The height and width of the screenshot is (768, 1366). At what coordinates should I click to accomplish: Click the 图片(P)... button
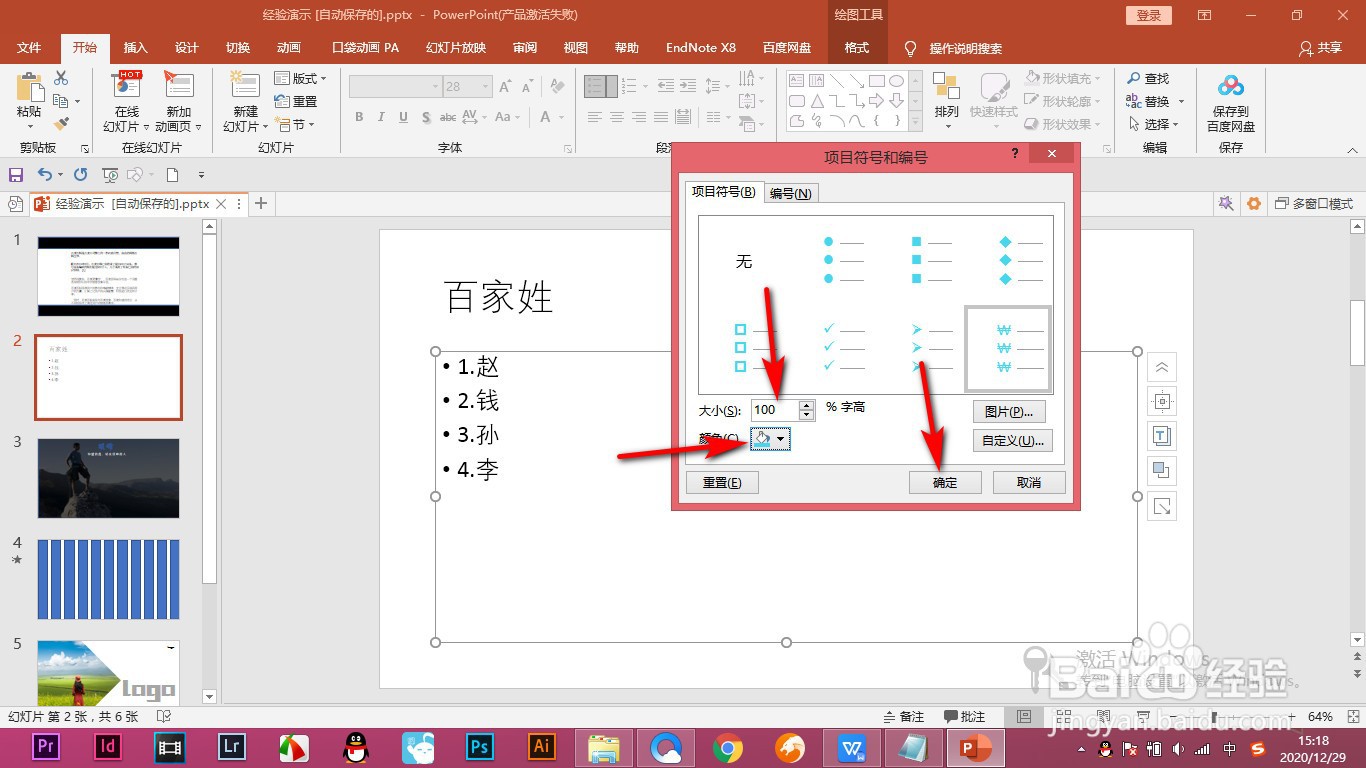(x=1011, y=411)
